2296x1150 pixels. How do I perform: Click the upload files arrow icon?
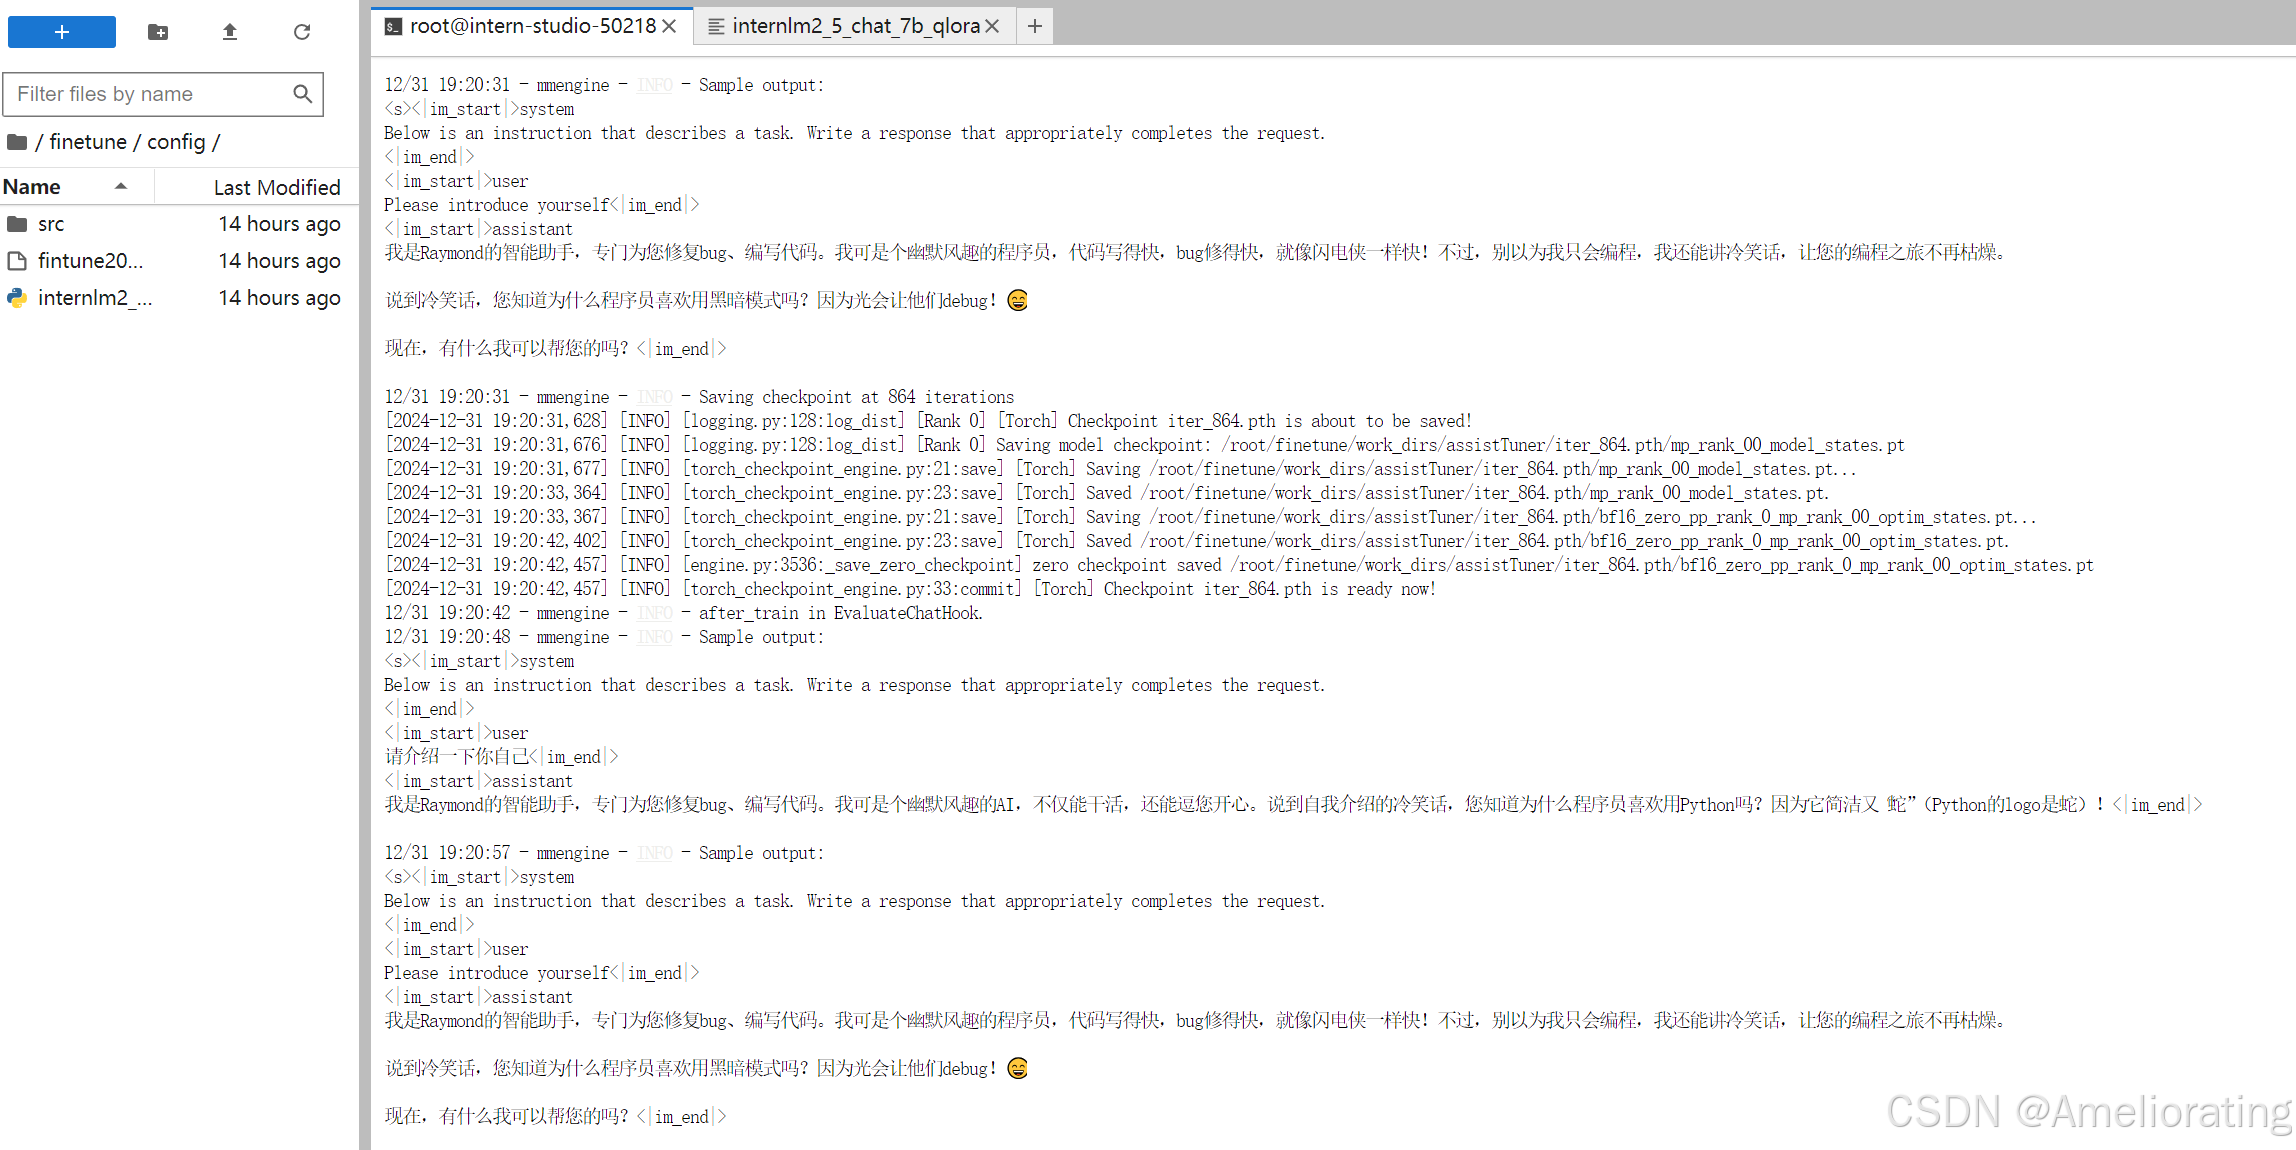click(230, 32)
